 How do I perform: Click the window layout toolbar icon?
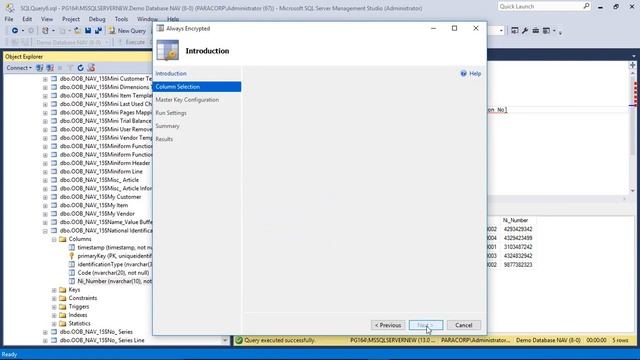point(546,31)
